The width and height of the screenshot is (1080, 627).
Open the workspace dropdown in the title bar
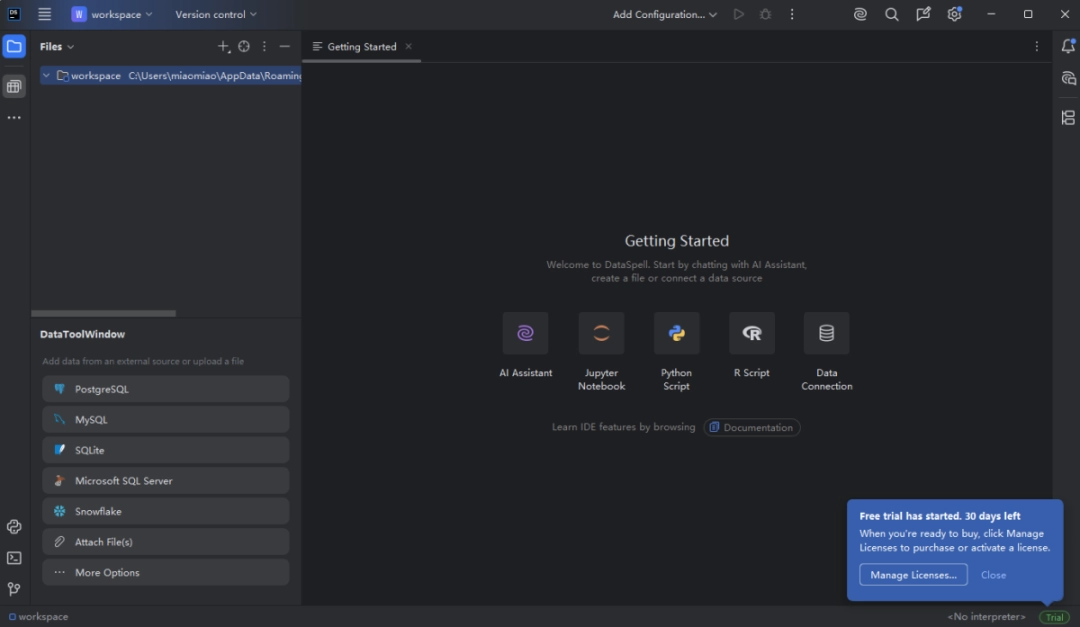[113, 14]
